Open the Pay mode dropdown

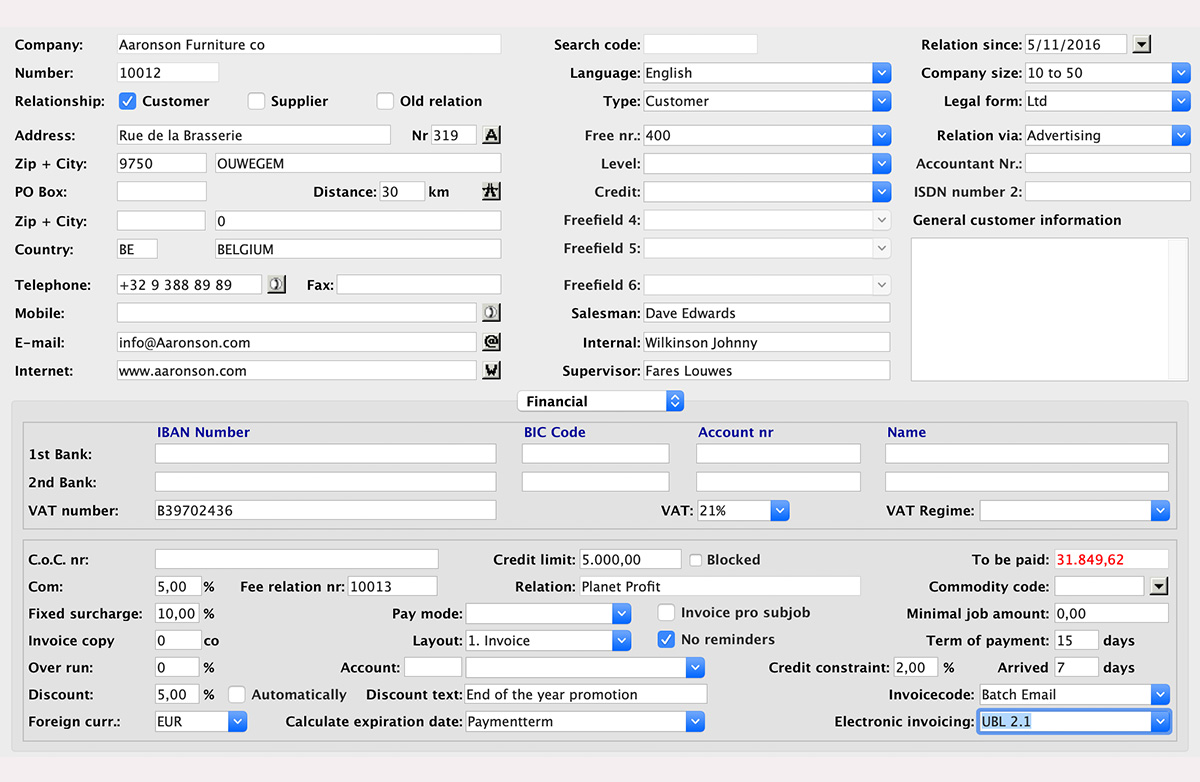pos(622,613)
